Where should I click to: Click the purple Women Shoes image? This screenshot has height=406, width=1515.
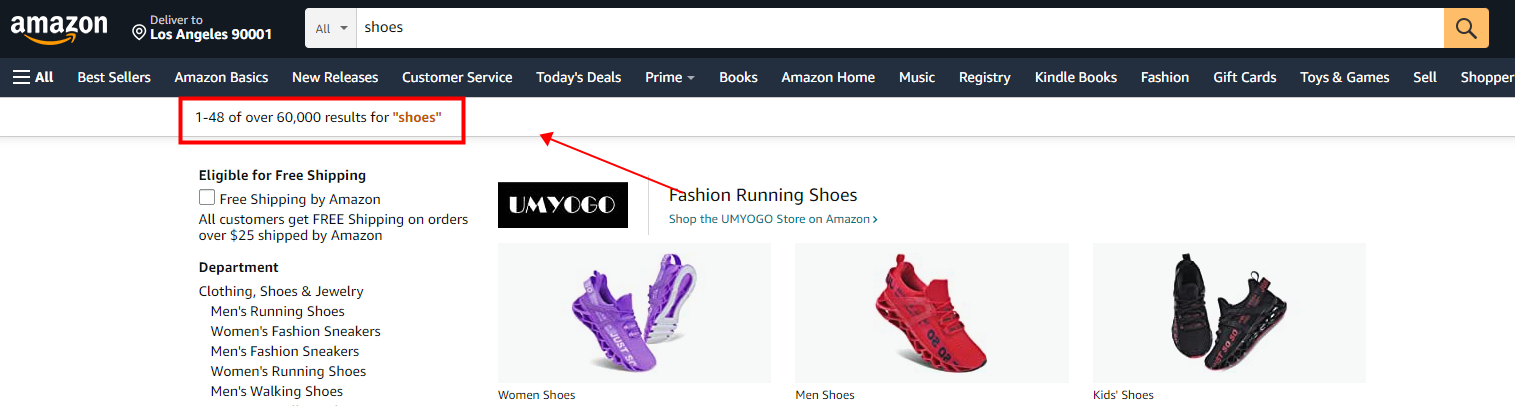[x=633, y=312]
